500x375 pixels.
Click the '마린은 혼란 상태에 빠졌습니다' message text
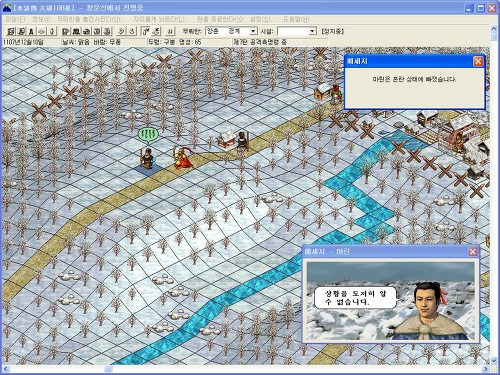click(414, 79)
